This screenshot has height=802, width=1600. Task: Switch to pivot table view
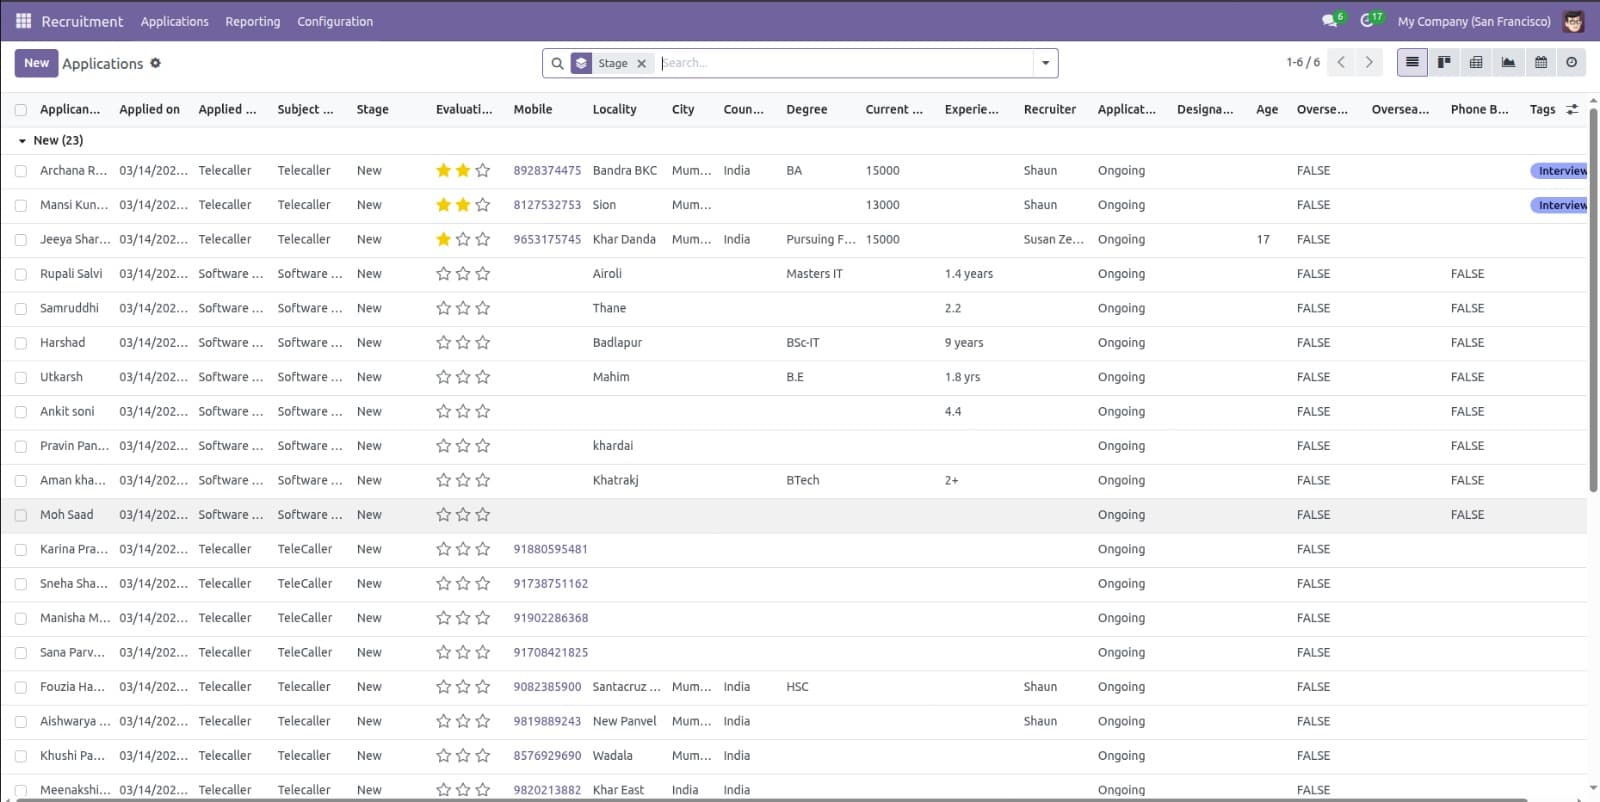tap(1476, 62)
